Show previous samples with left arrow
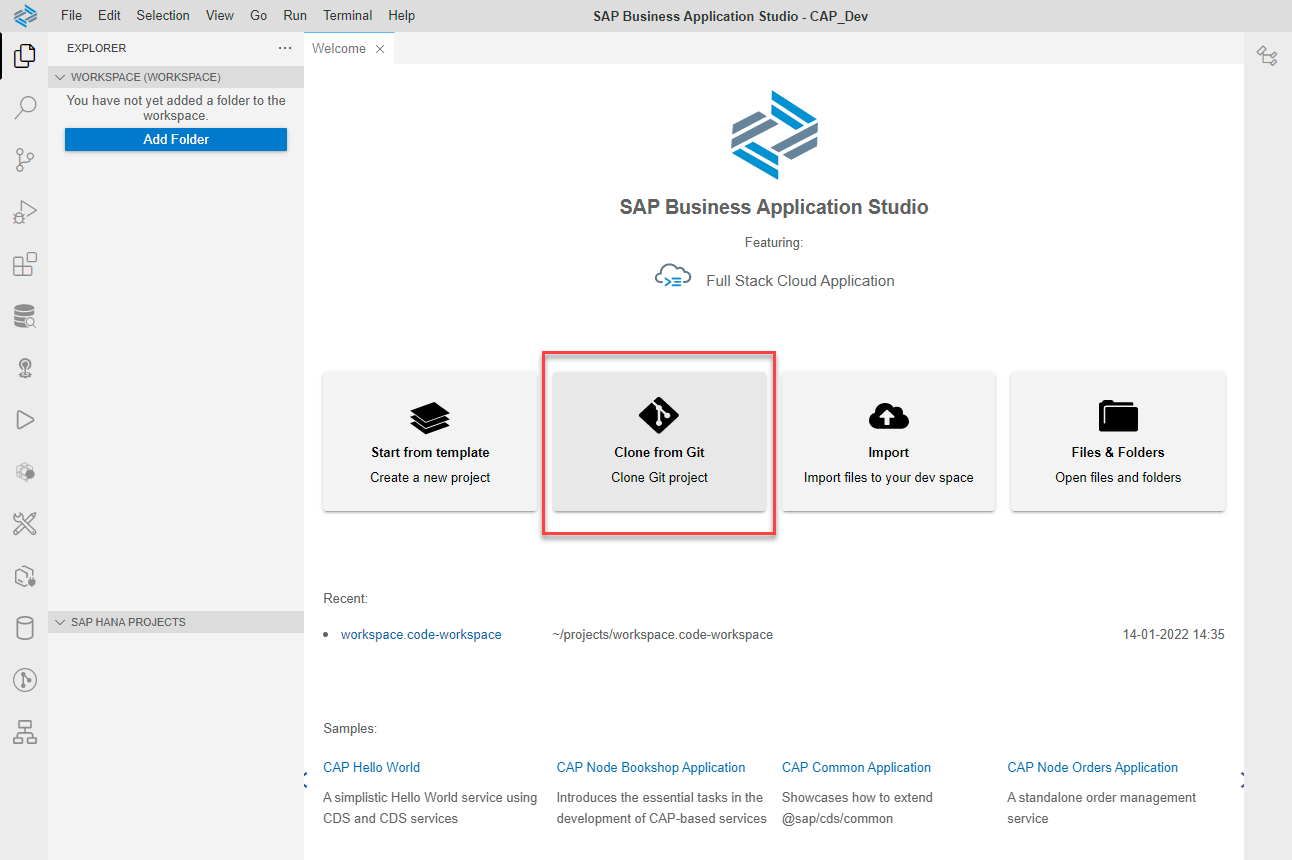Image resolution: width=1292 pixels, height=860 pixels. (x=306, y=780)
